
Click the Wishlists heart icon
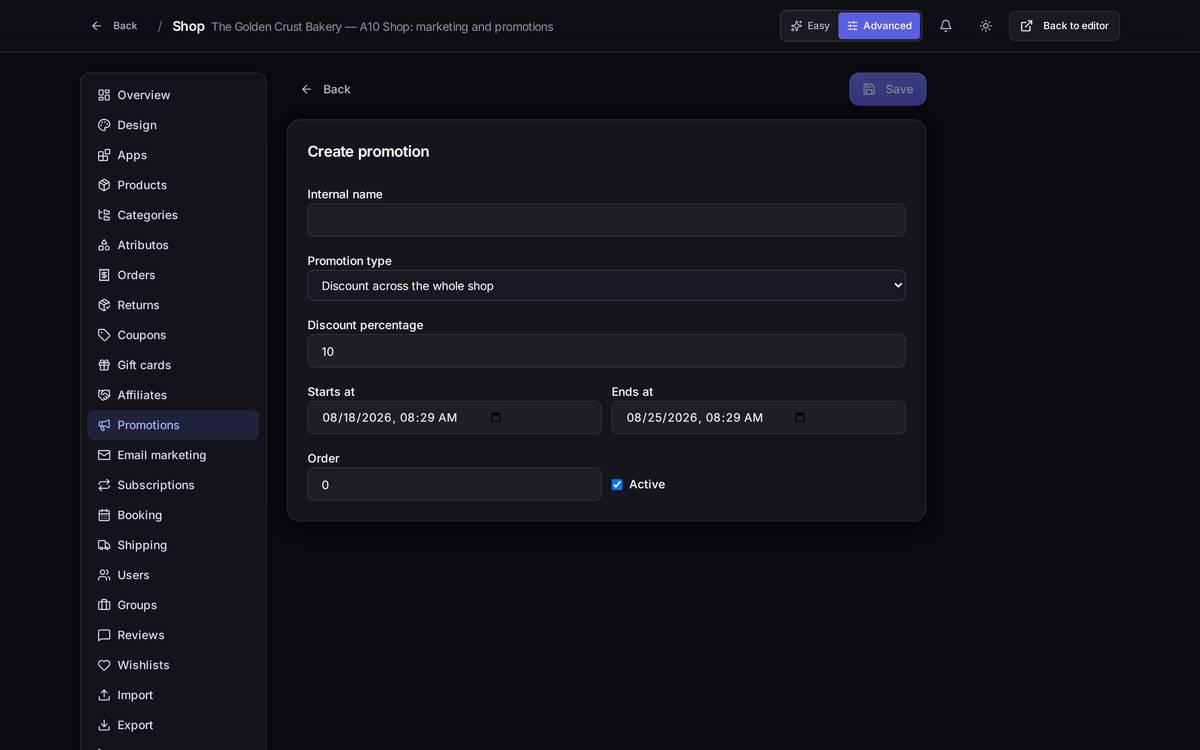(104, 665)
